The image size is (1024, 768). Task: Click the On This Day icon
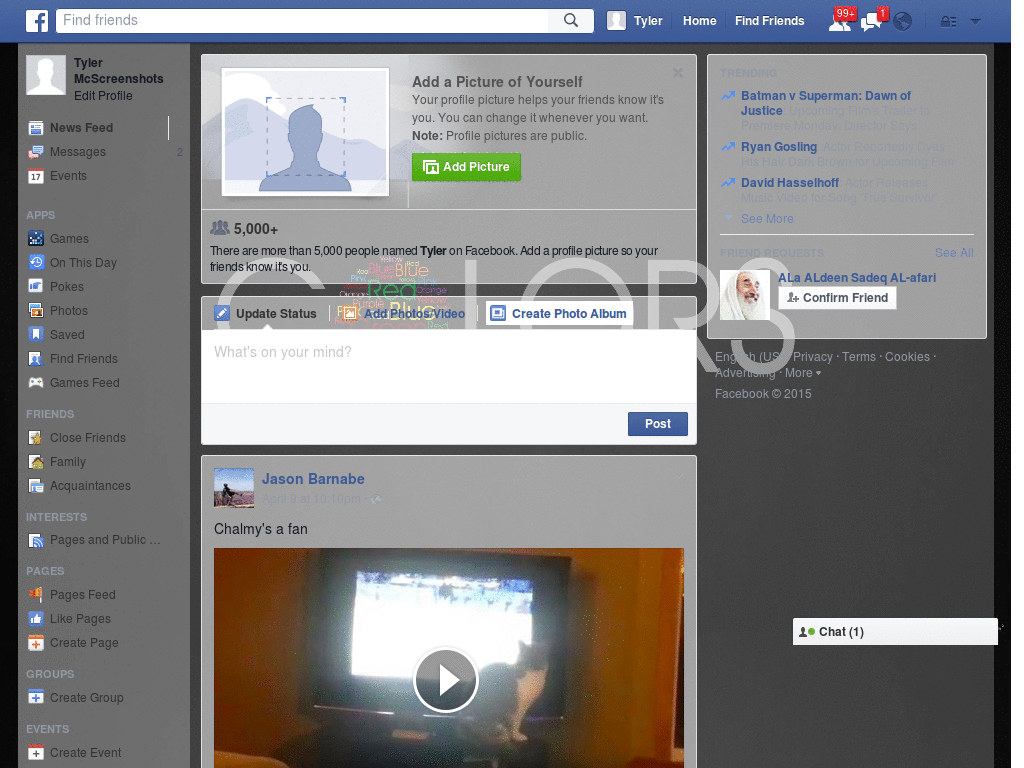[x=36, y=263]
